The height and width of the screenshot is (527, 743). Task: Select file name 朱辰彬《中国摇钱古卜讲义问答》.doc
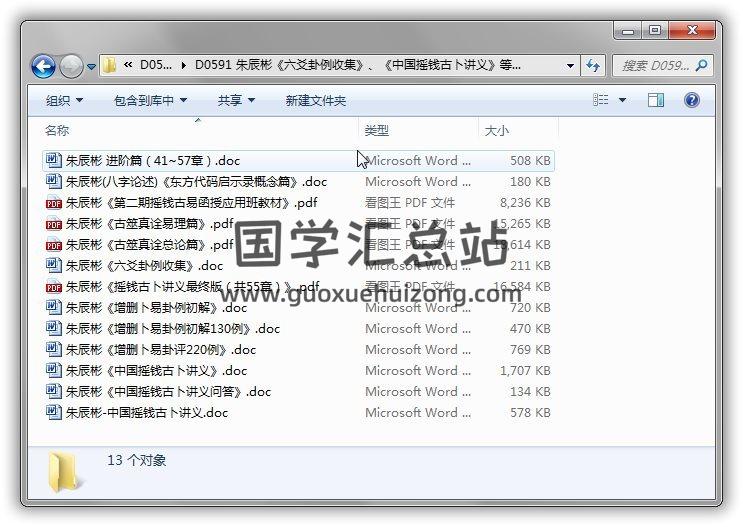[168, 391]
